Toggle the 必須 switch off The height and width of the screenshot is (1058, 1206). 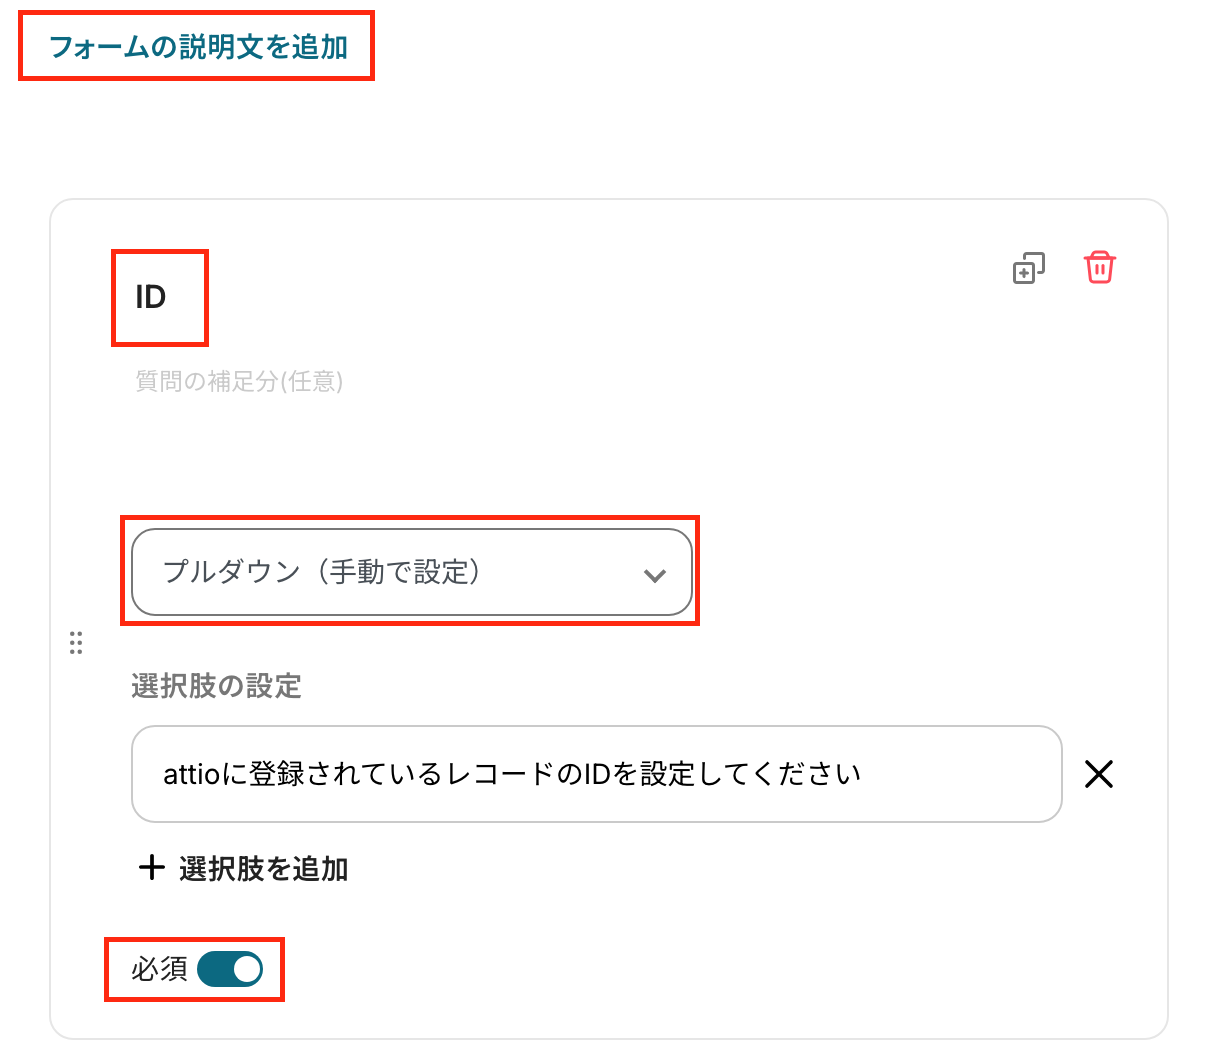pos(230,969)
